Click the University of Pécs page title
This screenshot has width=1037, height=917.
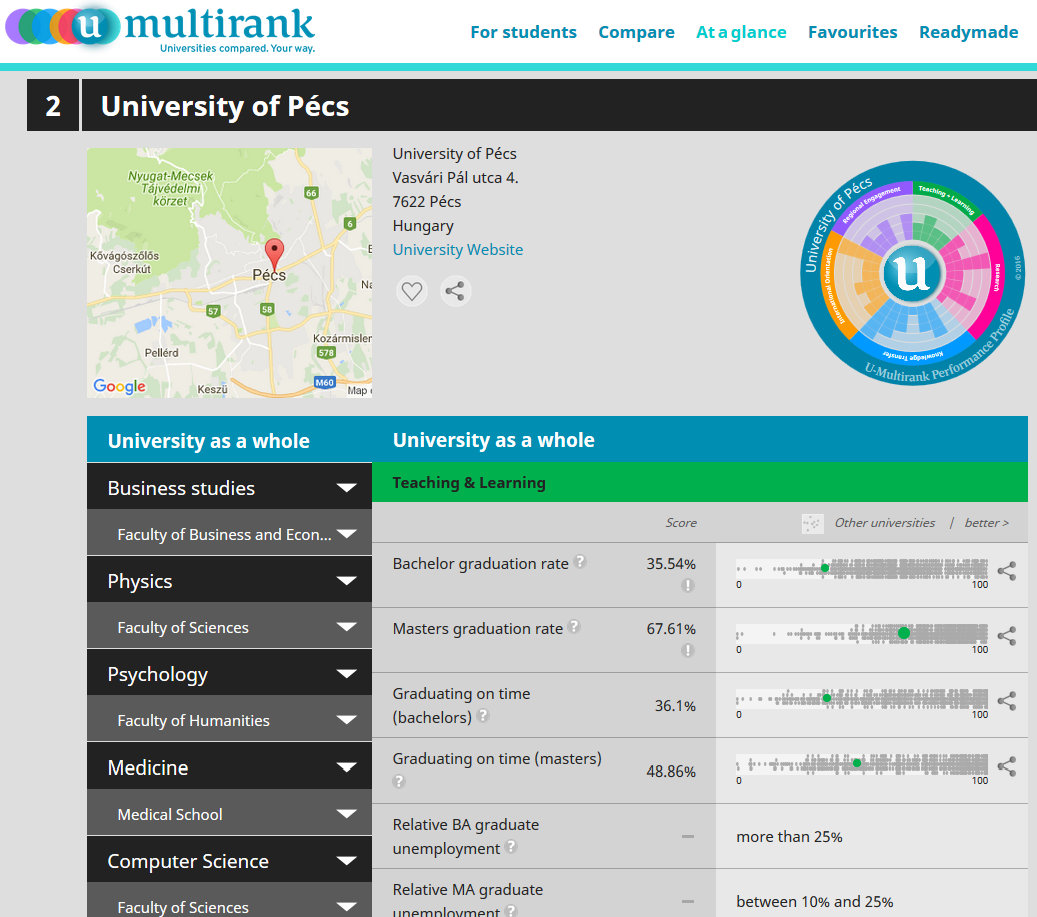point(225,106)
